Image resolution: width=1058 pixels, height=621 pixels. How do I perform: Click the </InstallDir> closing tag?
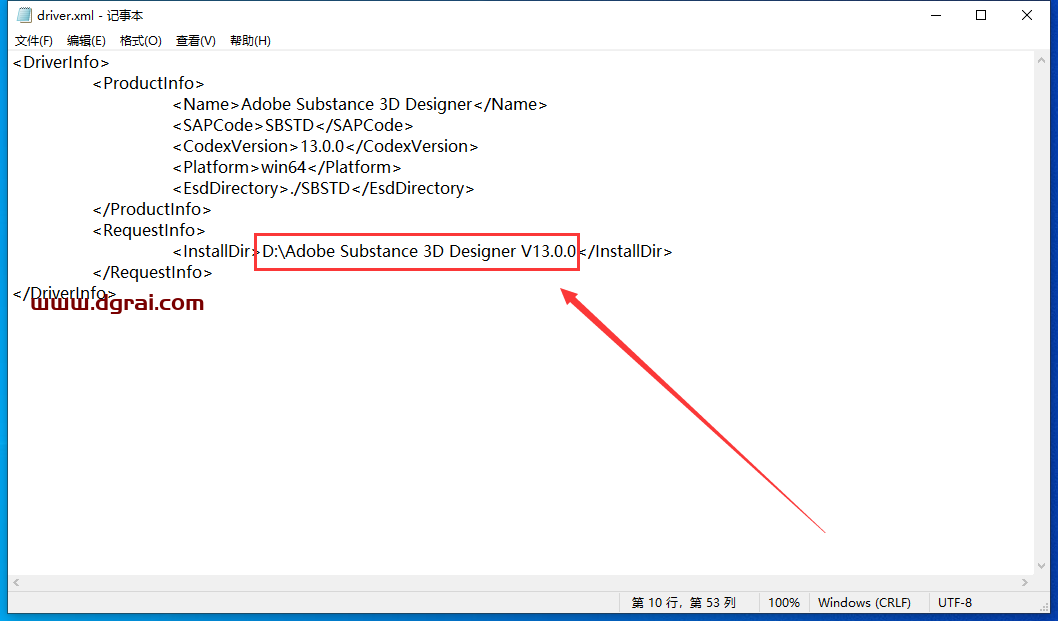pyautogui.click(x=625, y=251)
